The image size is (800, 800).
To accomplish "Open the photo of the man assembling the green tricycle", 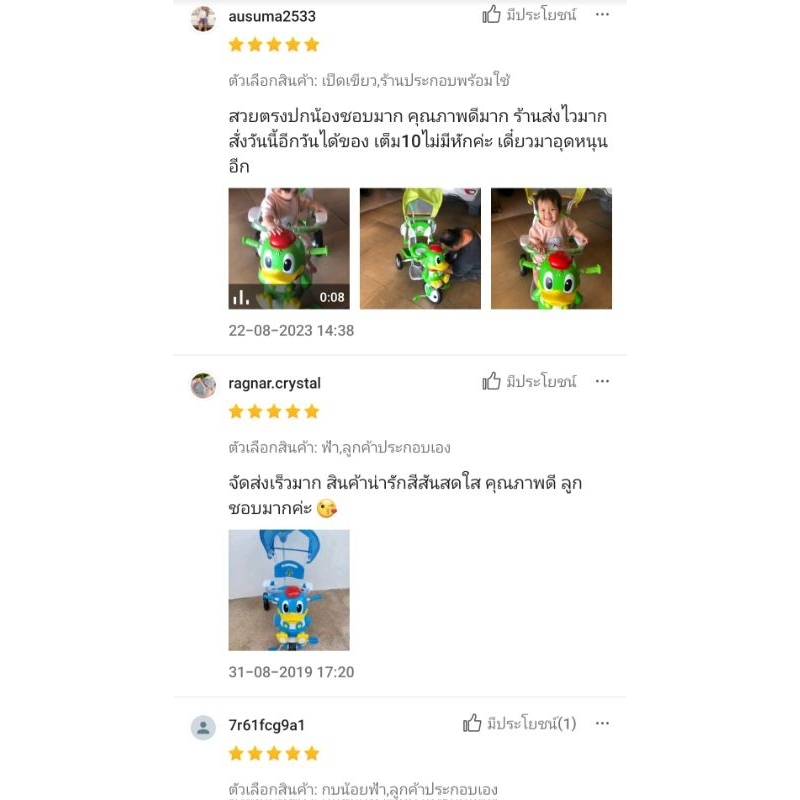I will pyautogui.click(x=420, y=248).
